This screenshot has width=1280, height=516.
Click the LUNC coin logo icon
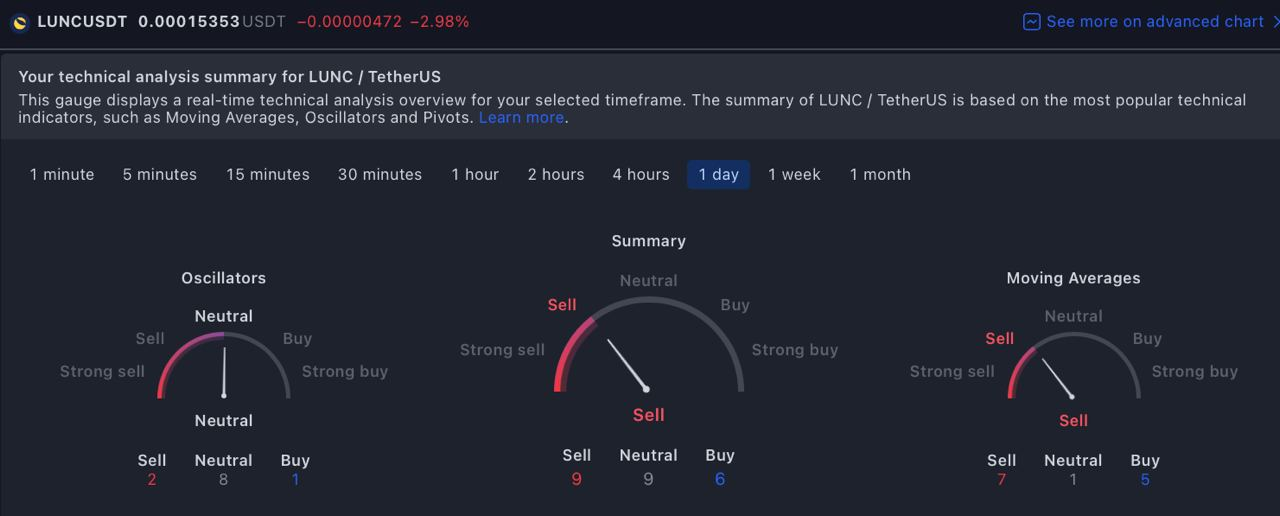[x=20, y=22]
